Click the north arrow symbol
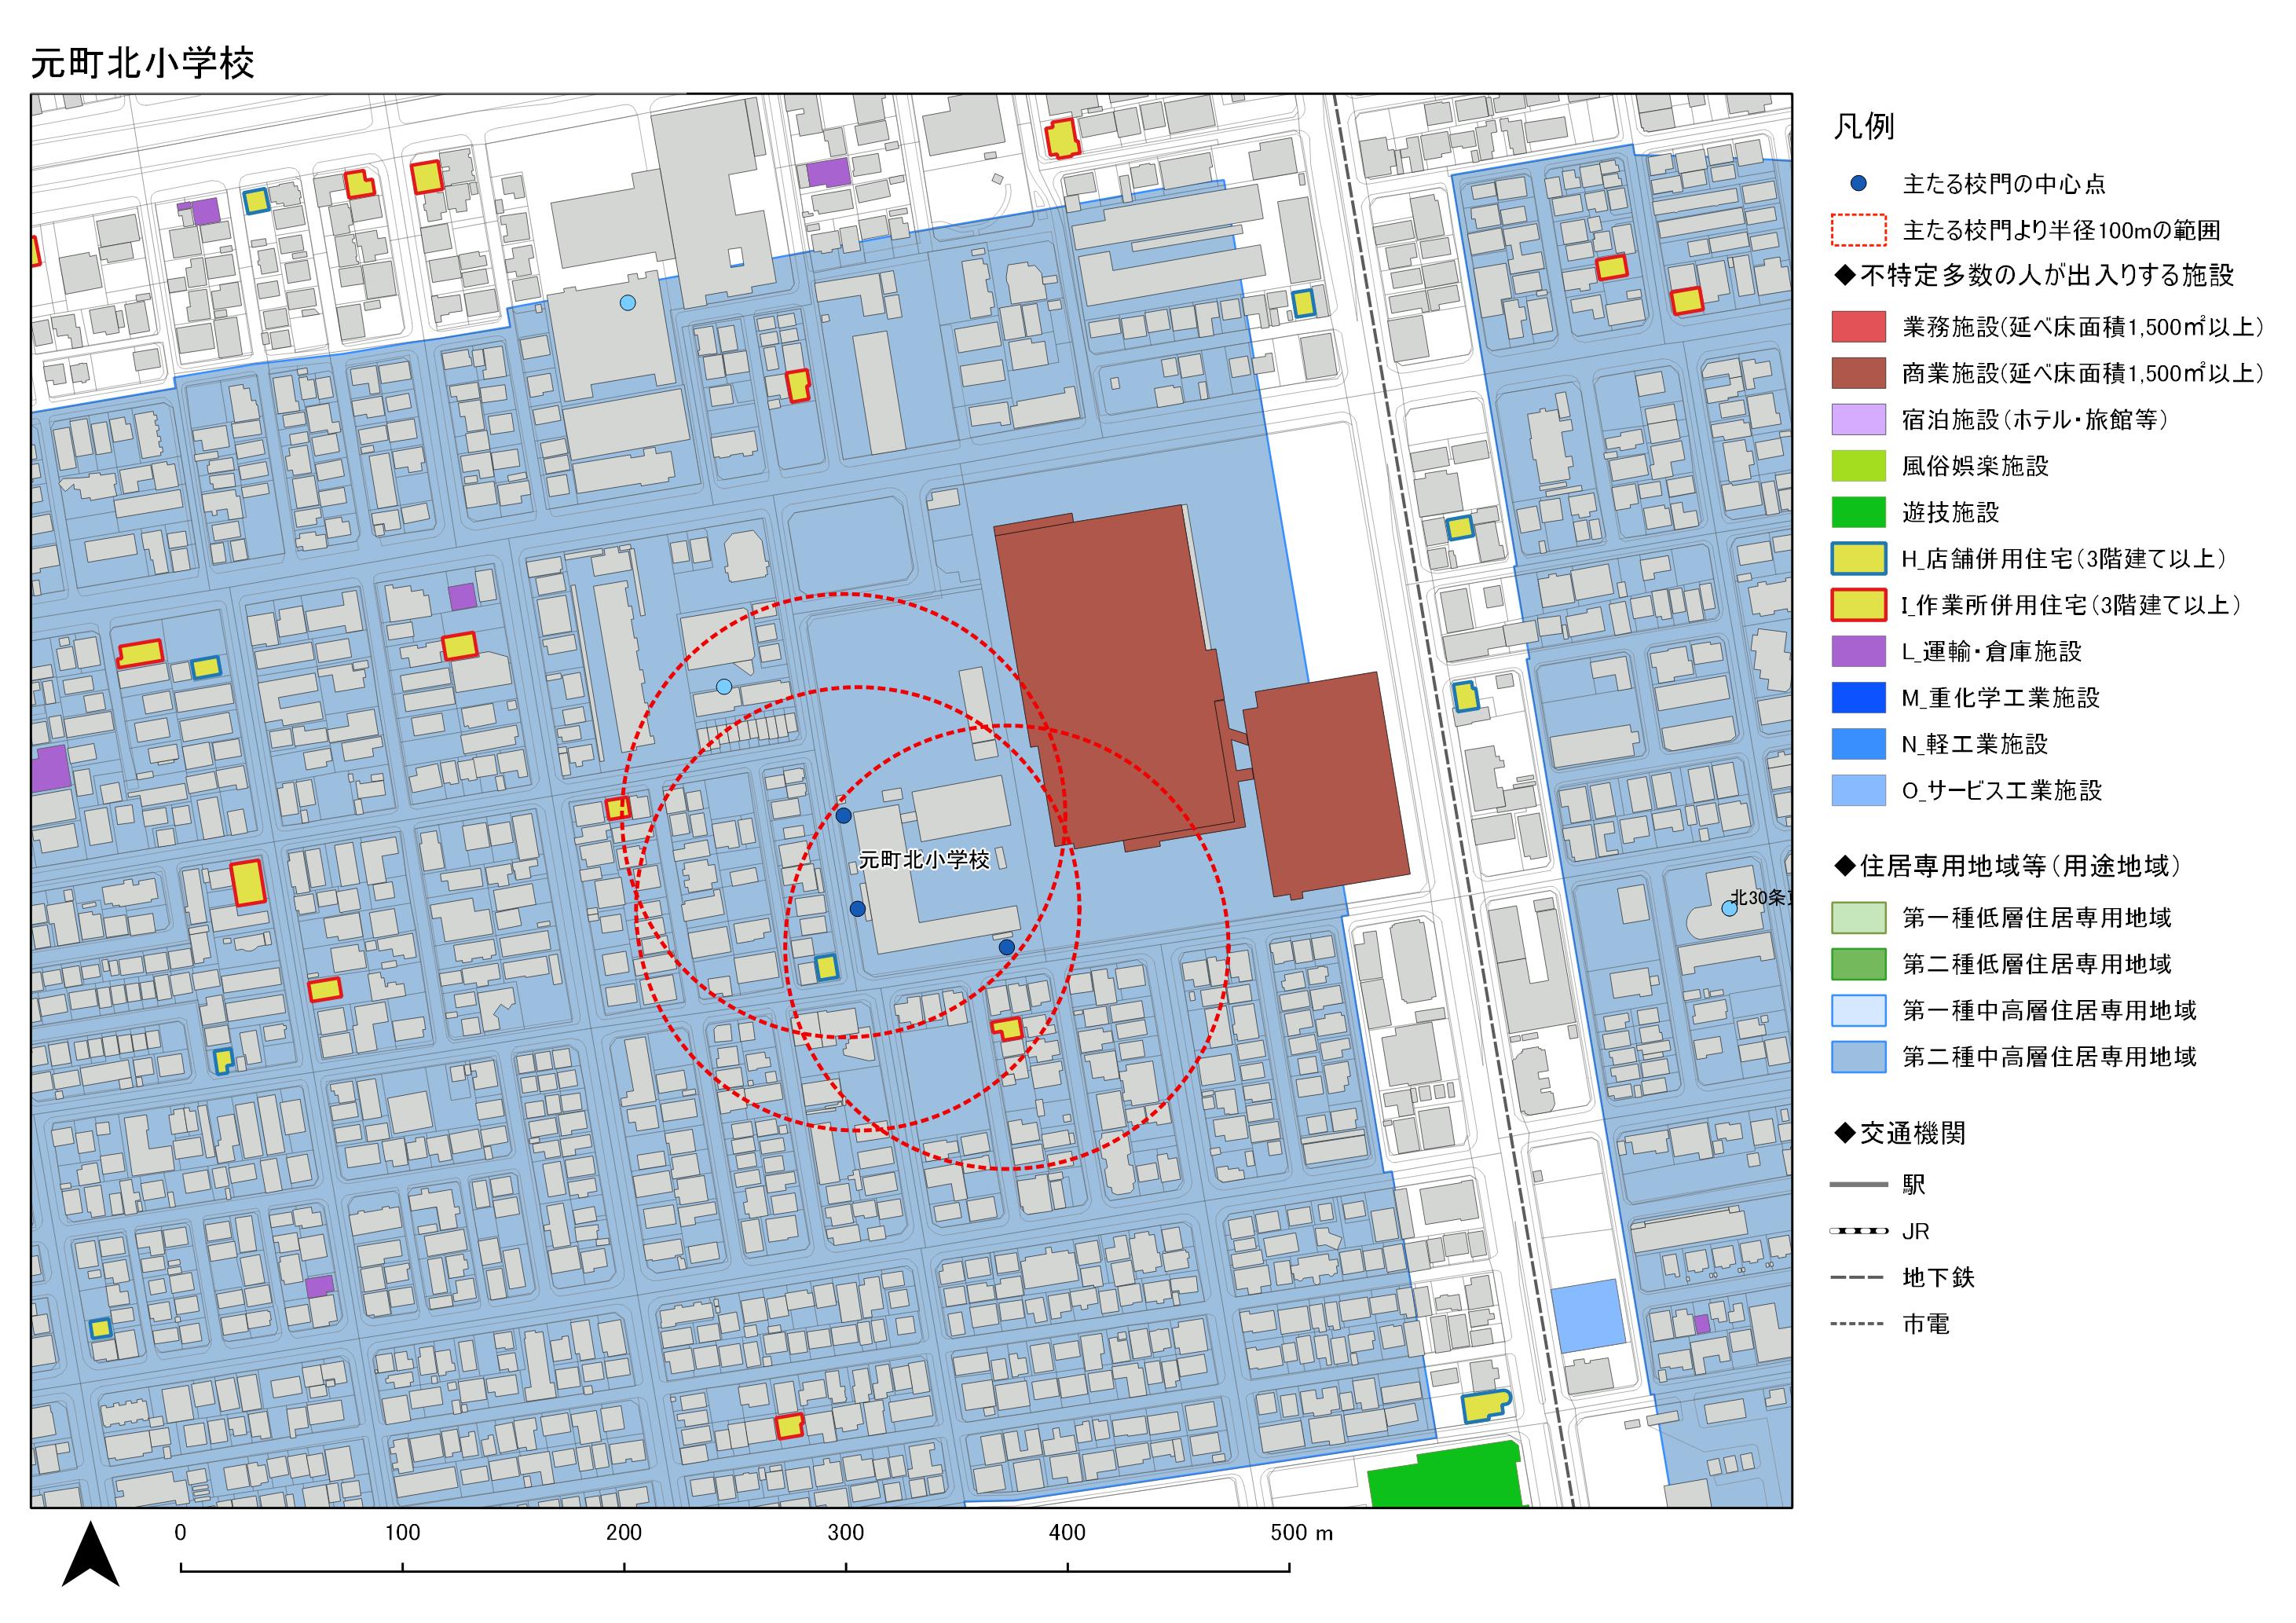 coord(90,1553)
